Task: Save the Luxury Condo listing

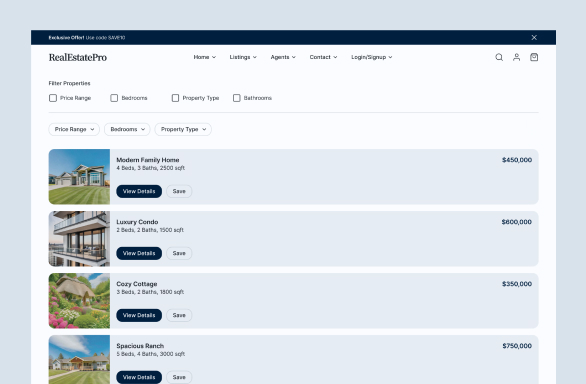Action: (x=179, y=254)
